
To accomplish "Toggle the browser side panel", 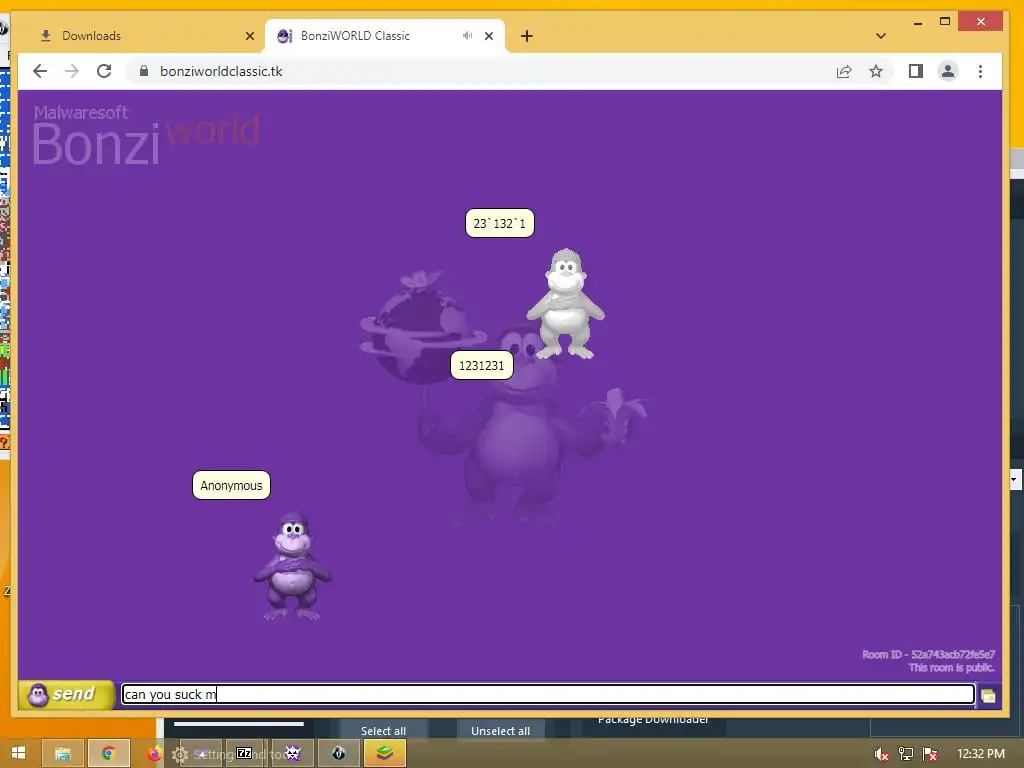I will 916,71.
